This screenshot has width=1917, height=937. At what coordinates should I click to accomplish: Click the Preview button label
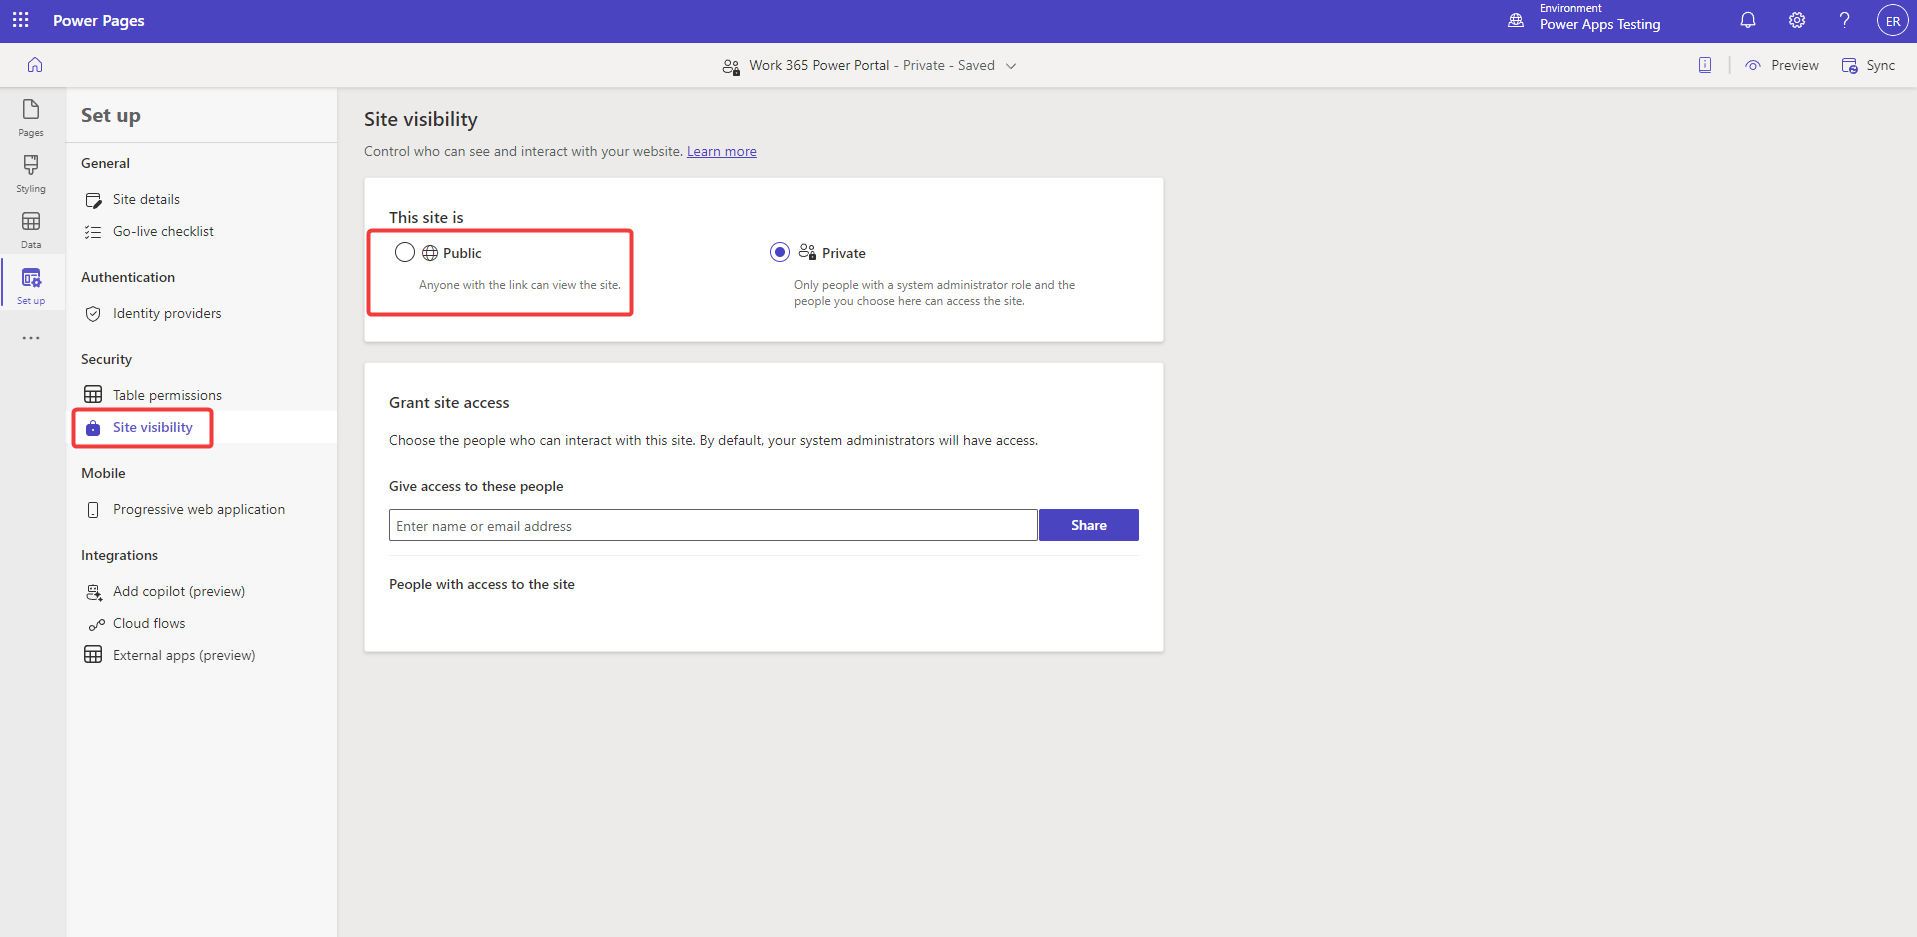[1794, 65]
